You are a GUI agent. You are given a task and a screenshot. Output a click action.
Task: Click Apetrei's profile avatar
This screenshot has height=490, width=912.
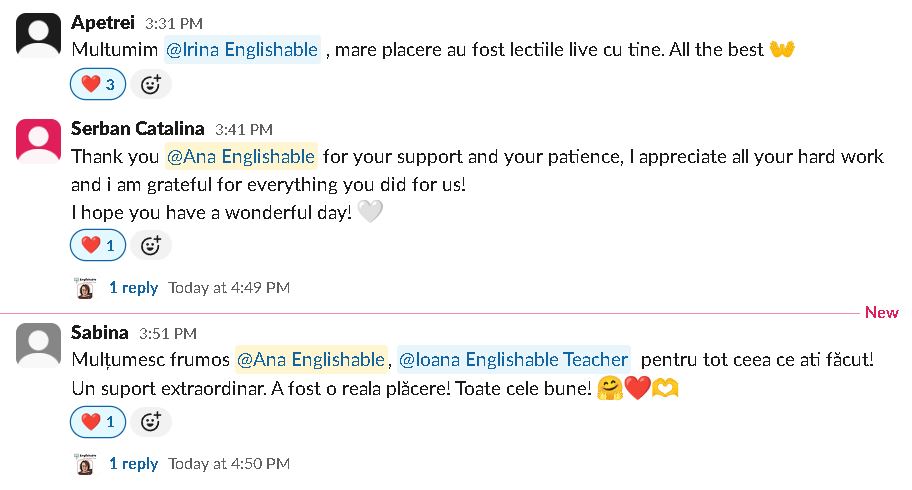click(x=39, y=36)
